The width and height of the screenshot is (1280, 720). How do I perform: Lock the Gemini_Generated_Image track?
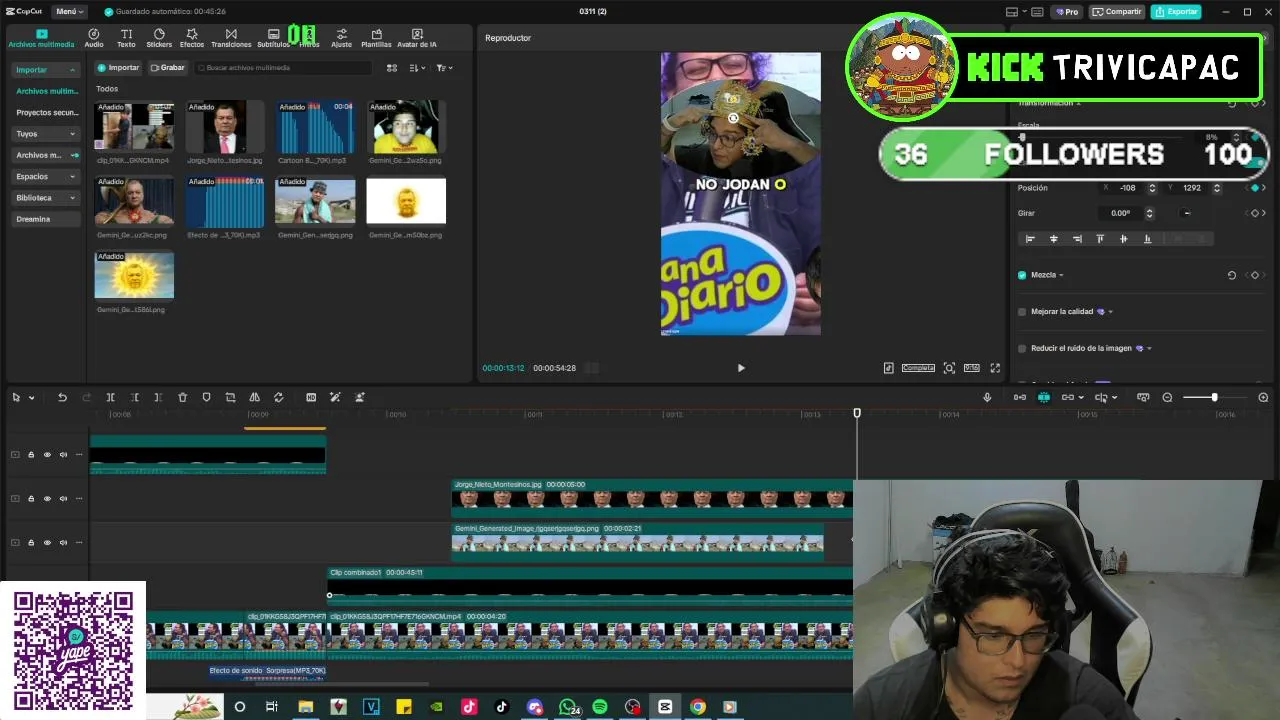[x=31, y=542]
